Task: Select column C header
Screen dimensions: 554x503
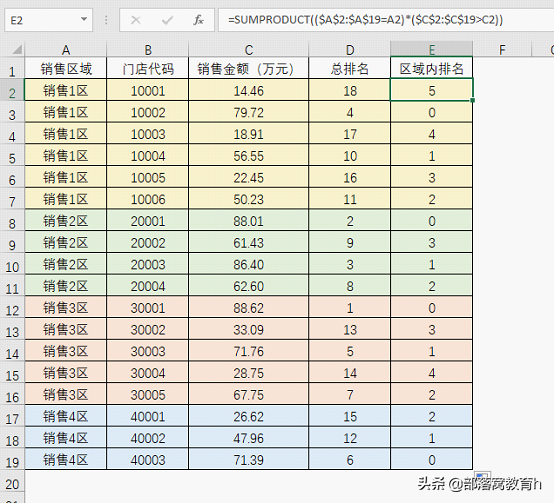Action: point(249,50)
